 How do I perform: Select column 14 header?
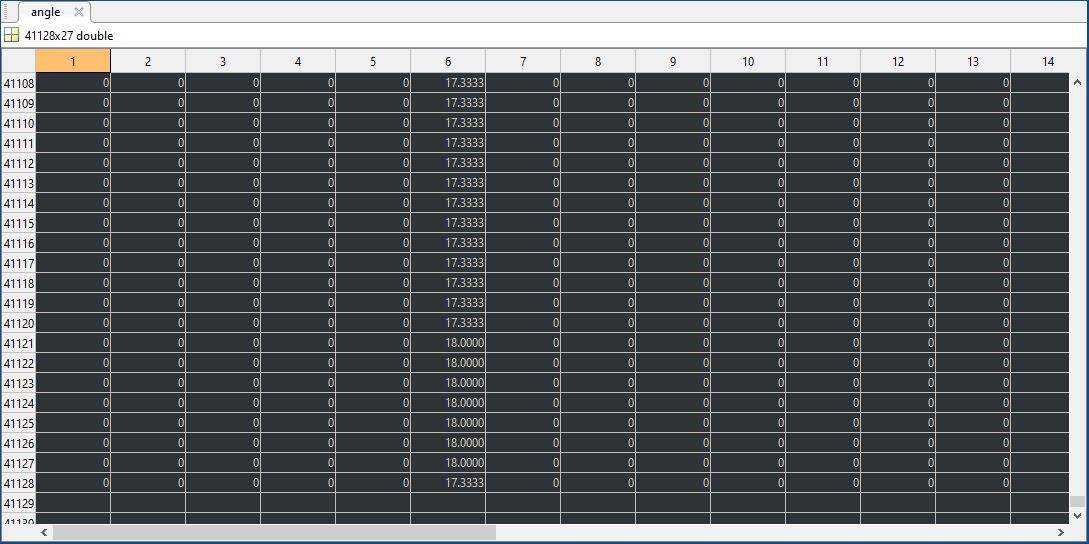(x=1047, y=62)
